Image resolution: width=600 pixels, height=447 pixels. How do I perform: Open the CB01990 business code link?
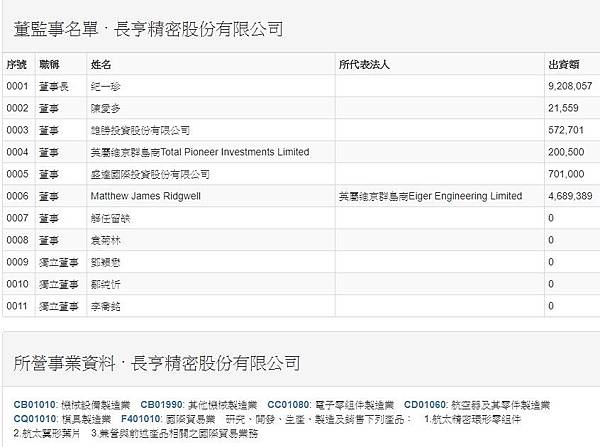pos(162,405)
